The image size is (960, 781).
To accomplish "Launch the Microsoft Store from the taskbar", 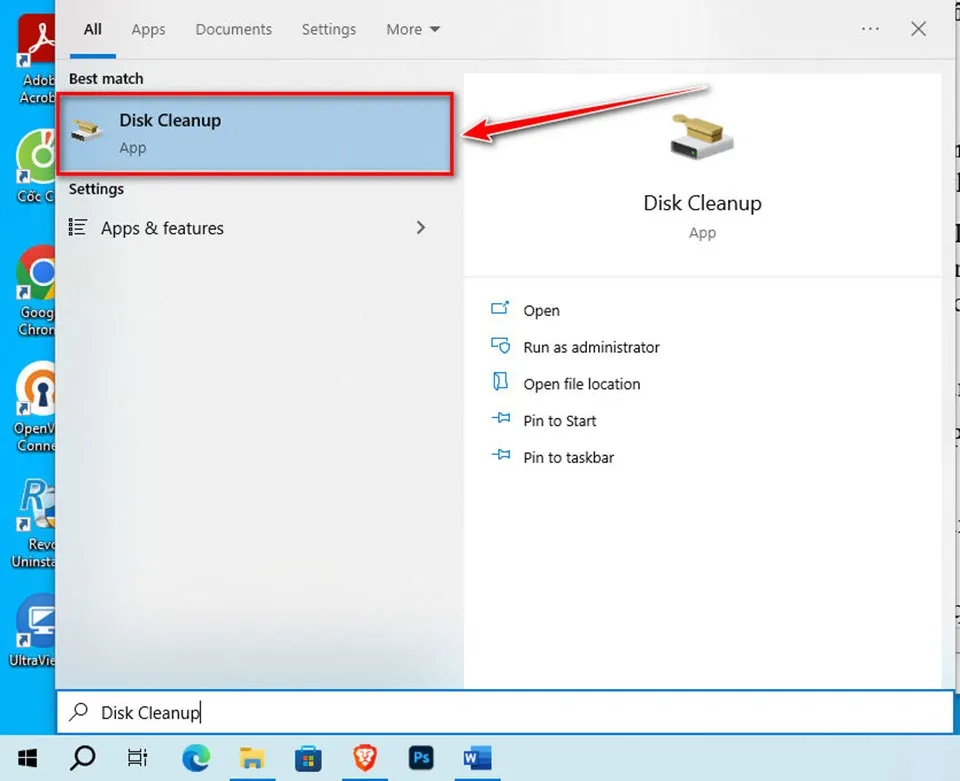I will 309,758.
